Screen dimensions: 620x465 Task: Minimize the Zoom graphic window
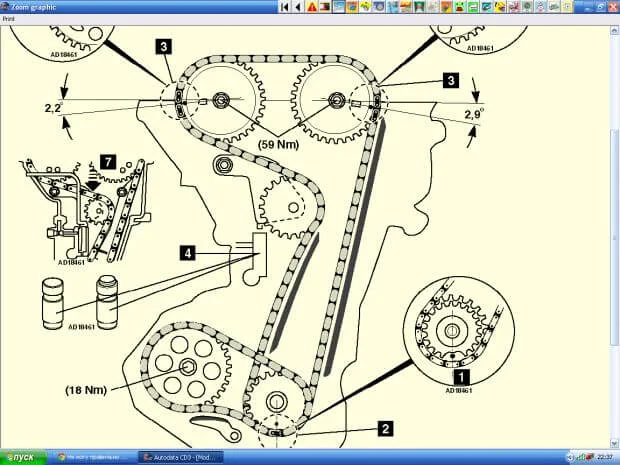[586, 5]
